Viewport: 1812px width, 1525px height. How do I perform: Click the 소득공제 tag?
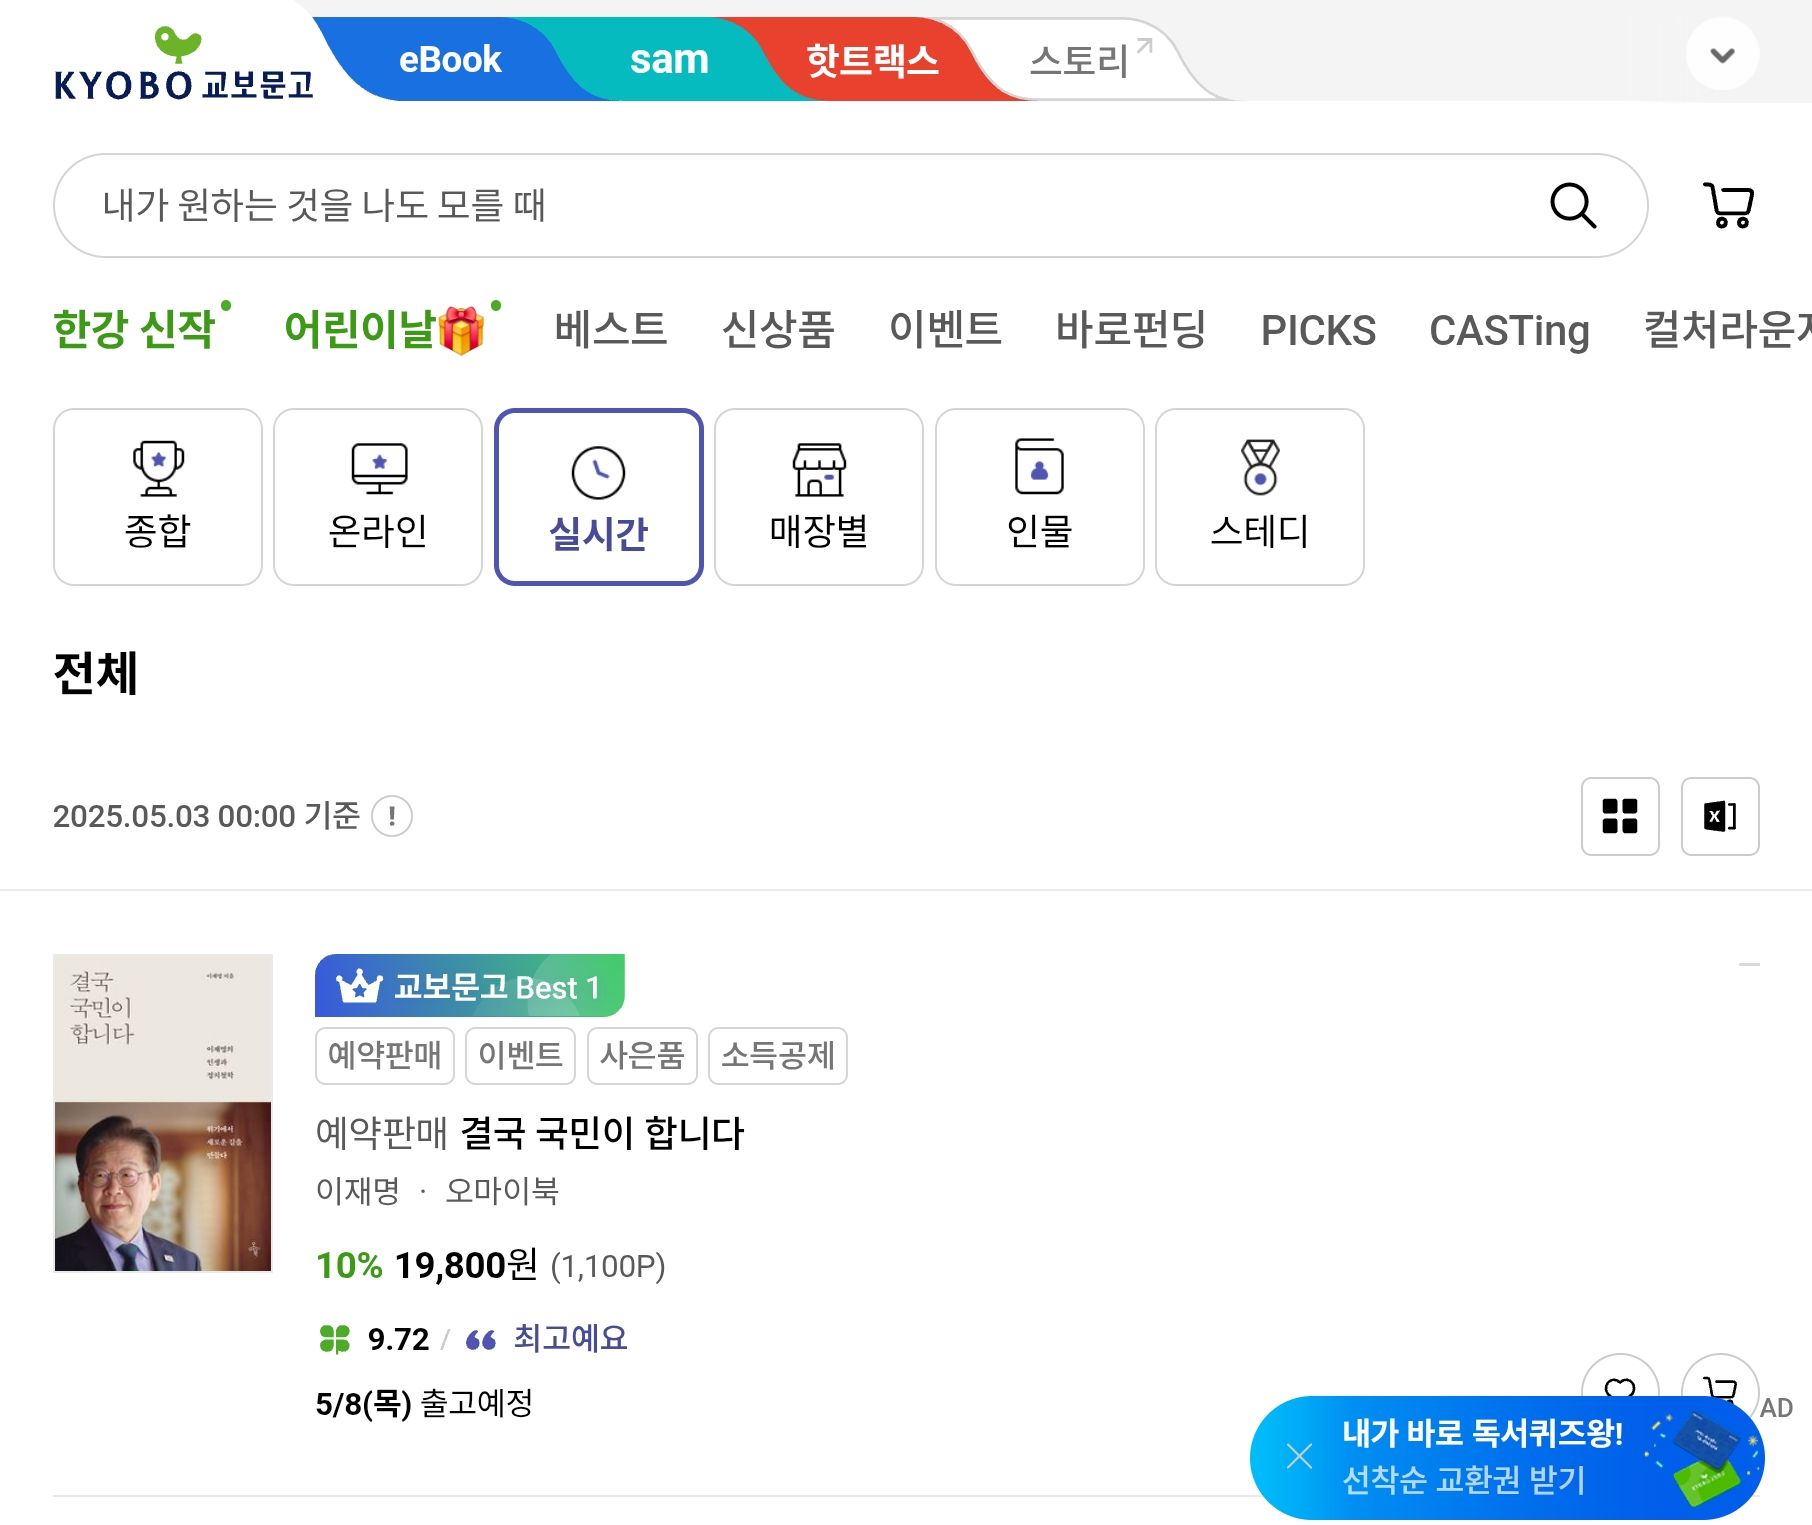778,1055
